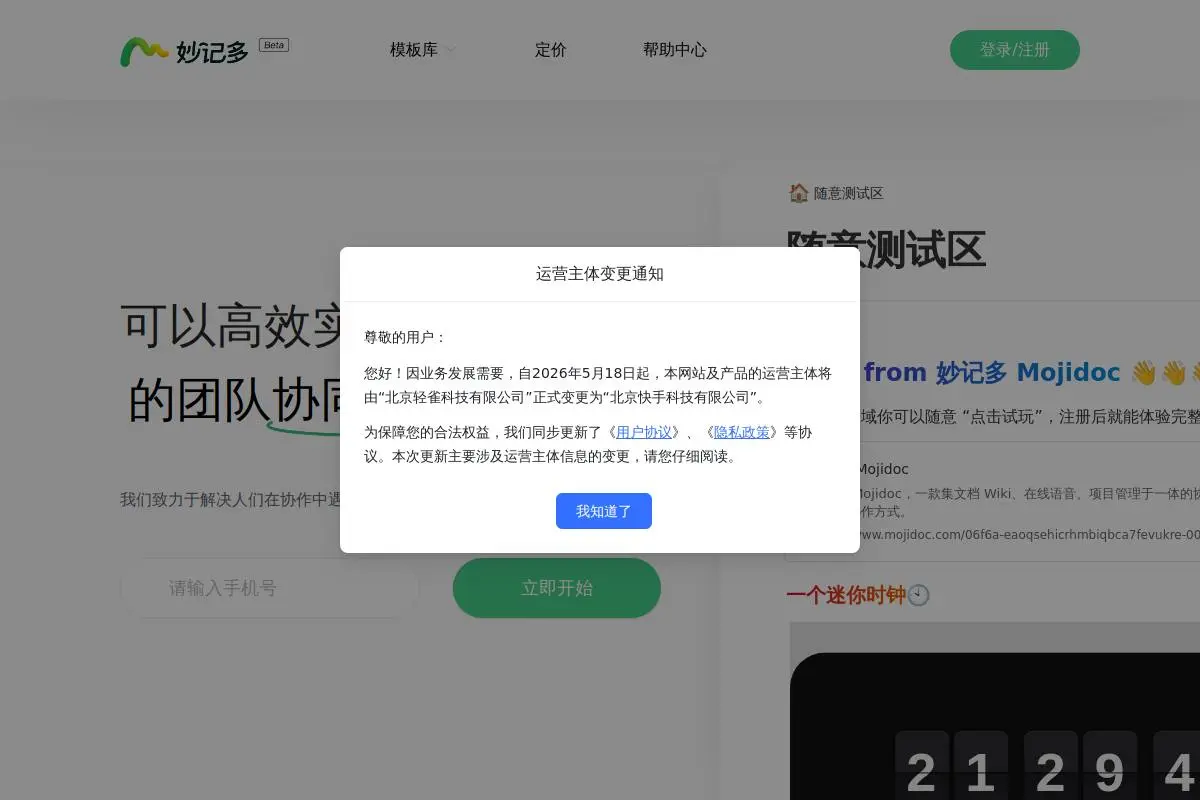Open the 定价 page
Image resolution: width=1200 pixels, height=800 pixels.
pos(551,50)
